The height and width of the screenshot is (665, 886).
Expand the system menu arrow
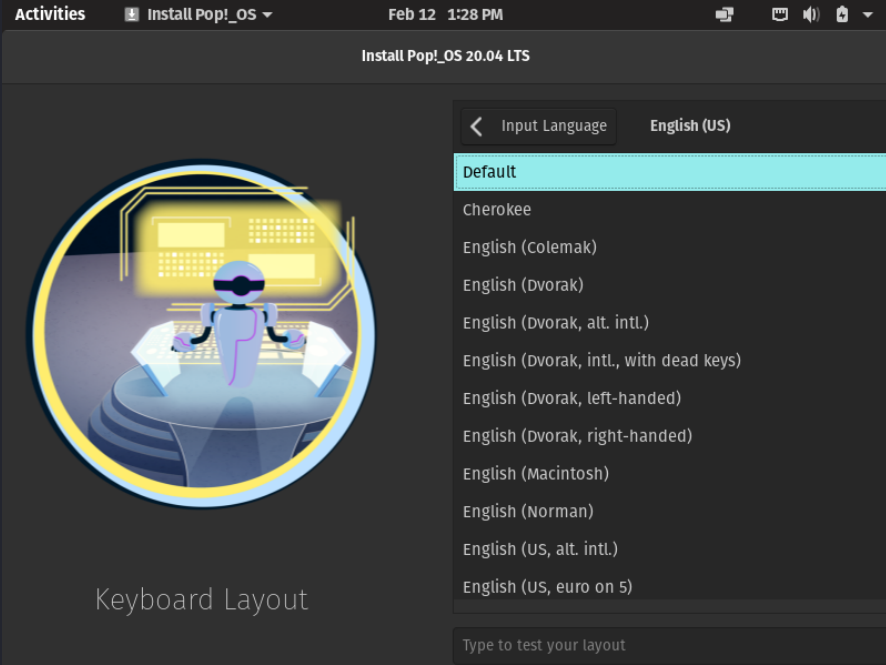pyautogui.click(x=868, y=15)
